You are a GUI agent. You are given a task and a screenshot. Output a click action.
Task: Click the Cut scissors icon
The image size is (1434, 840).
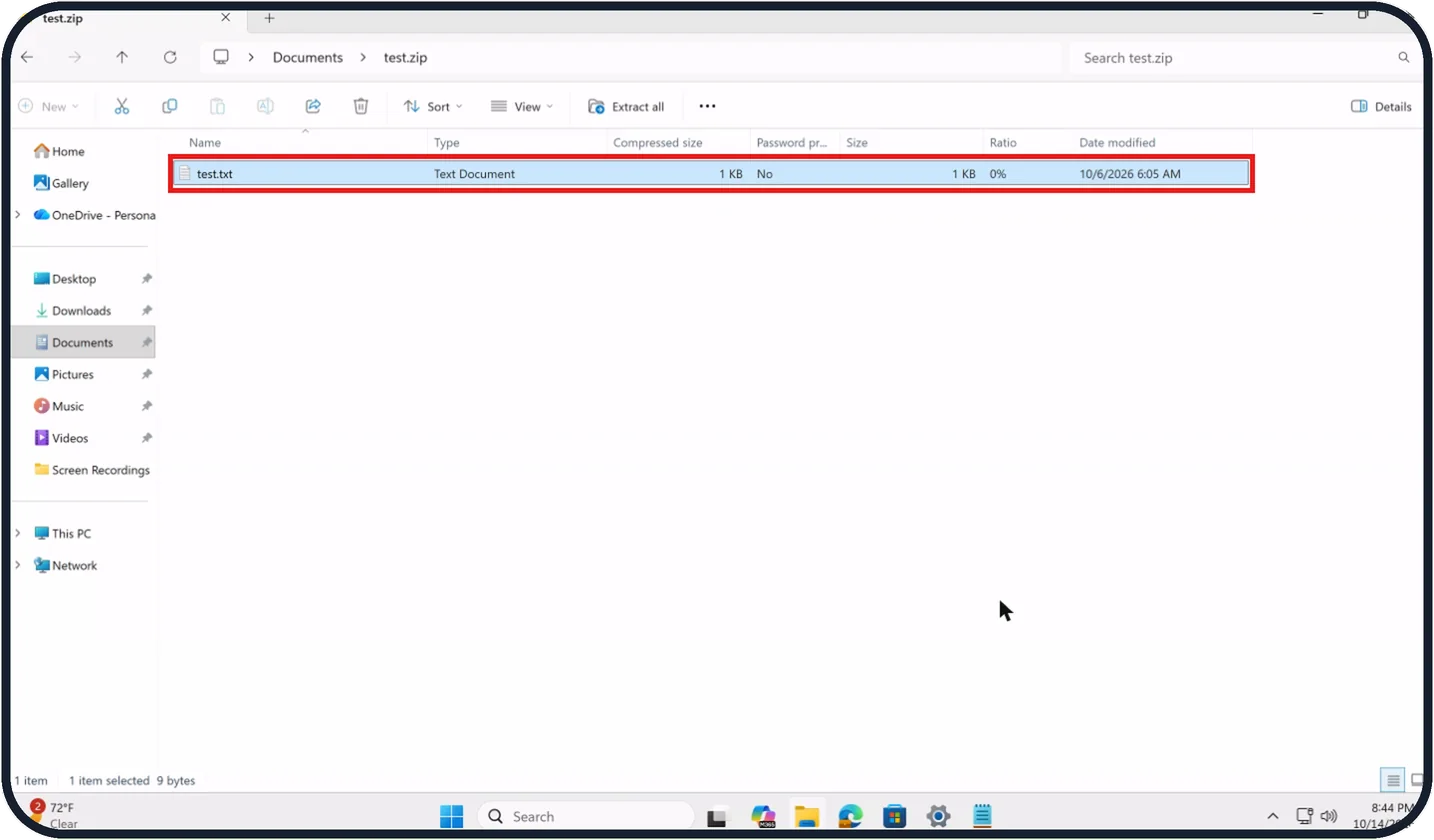pos(122,106)
